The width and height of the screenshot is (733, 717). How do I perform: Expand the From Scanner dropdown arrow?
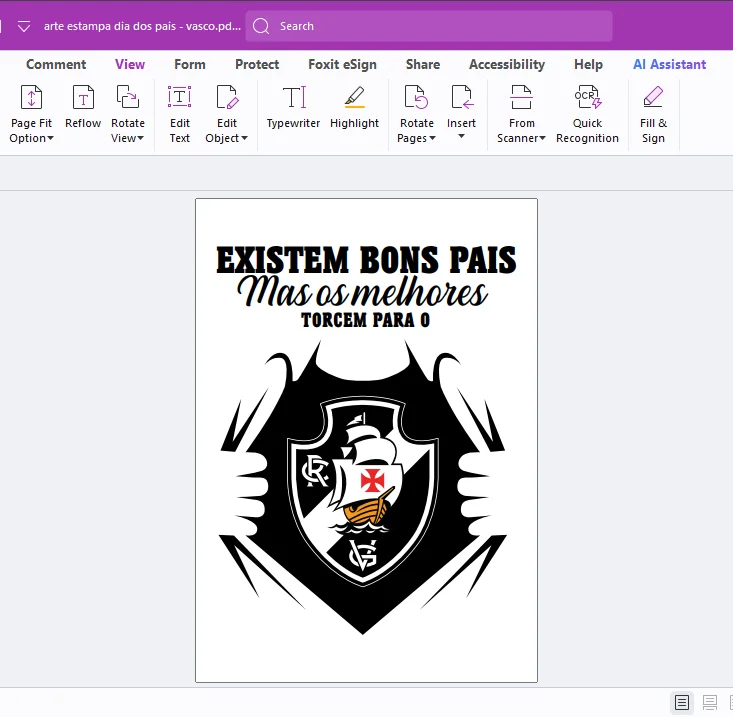tap(542, 138)
